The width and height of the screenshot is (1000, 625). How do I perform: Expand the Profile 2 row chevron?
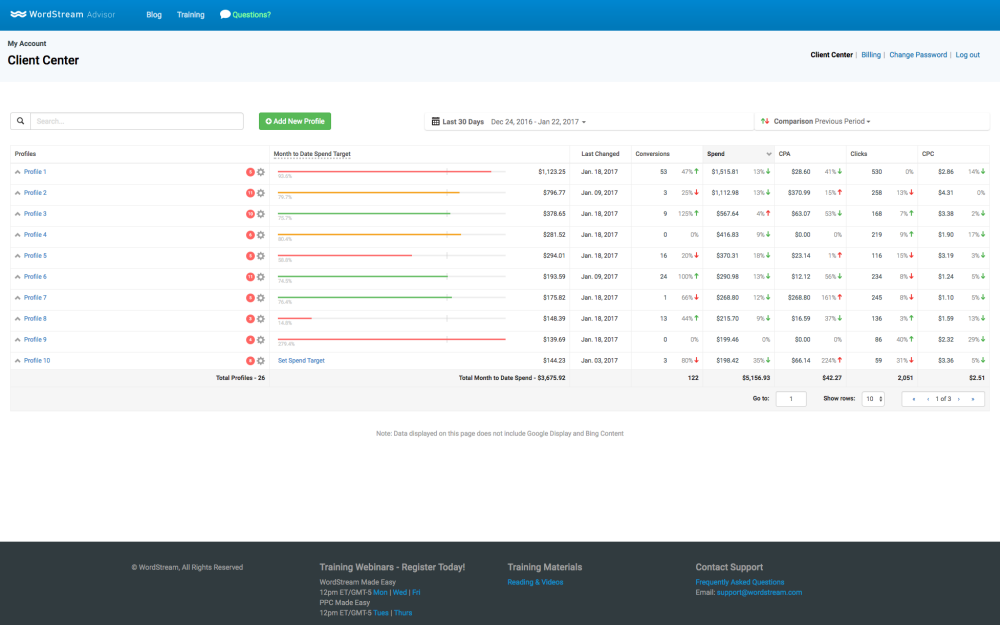17,193
